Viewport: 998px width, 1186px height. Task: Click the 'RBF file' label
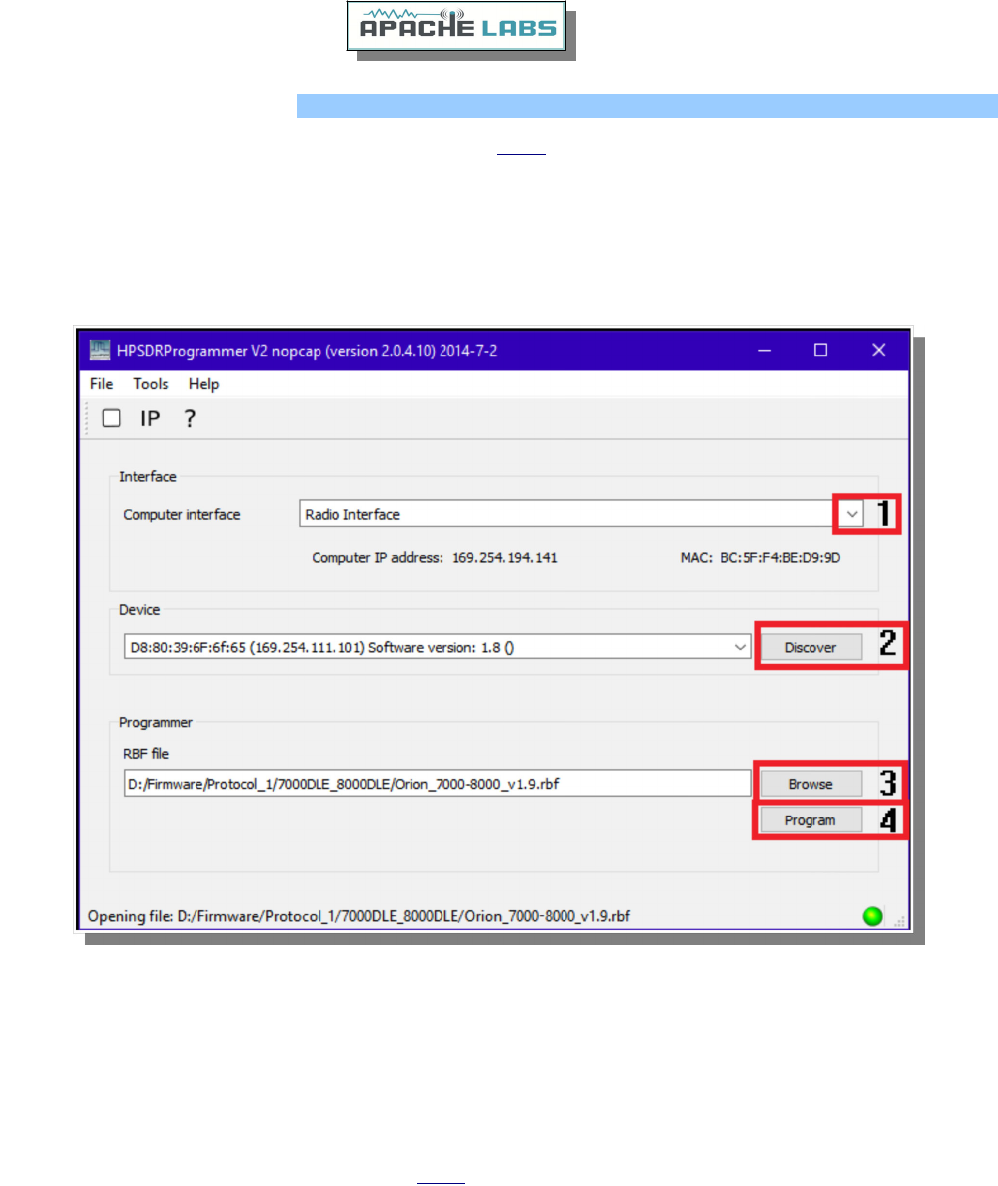(x=146, y=754)
